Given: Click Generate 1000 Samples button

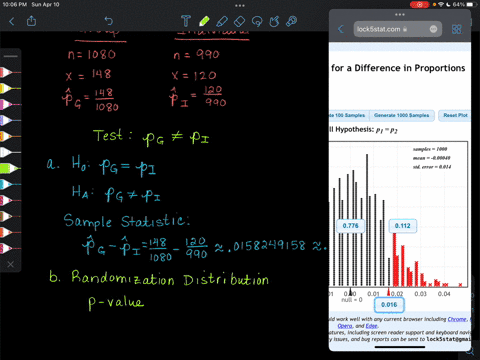Looking at the screenshot, I should point(401,115).
